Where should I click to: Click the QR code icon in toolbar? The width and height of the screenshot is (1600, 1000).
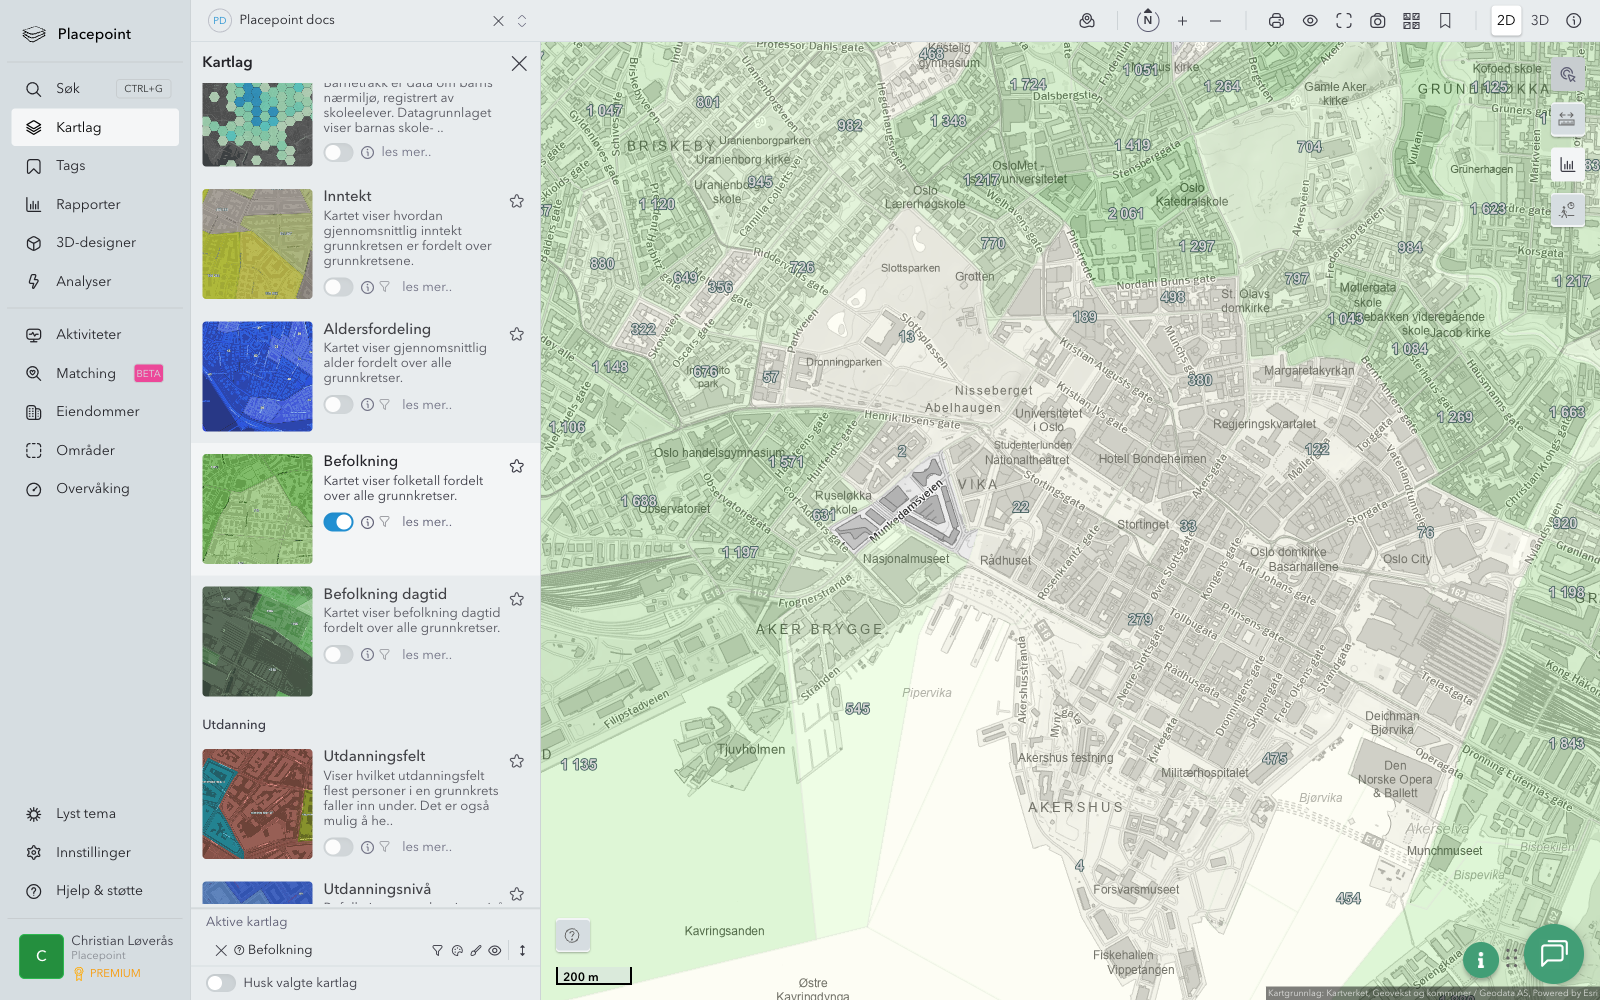[1411, 21]
